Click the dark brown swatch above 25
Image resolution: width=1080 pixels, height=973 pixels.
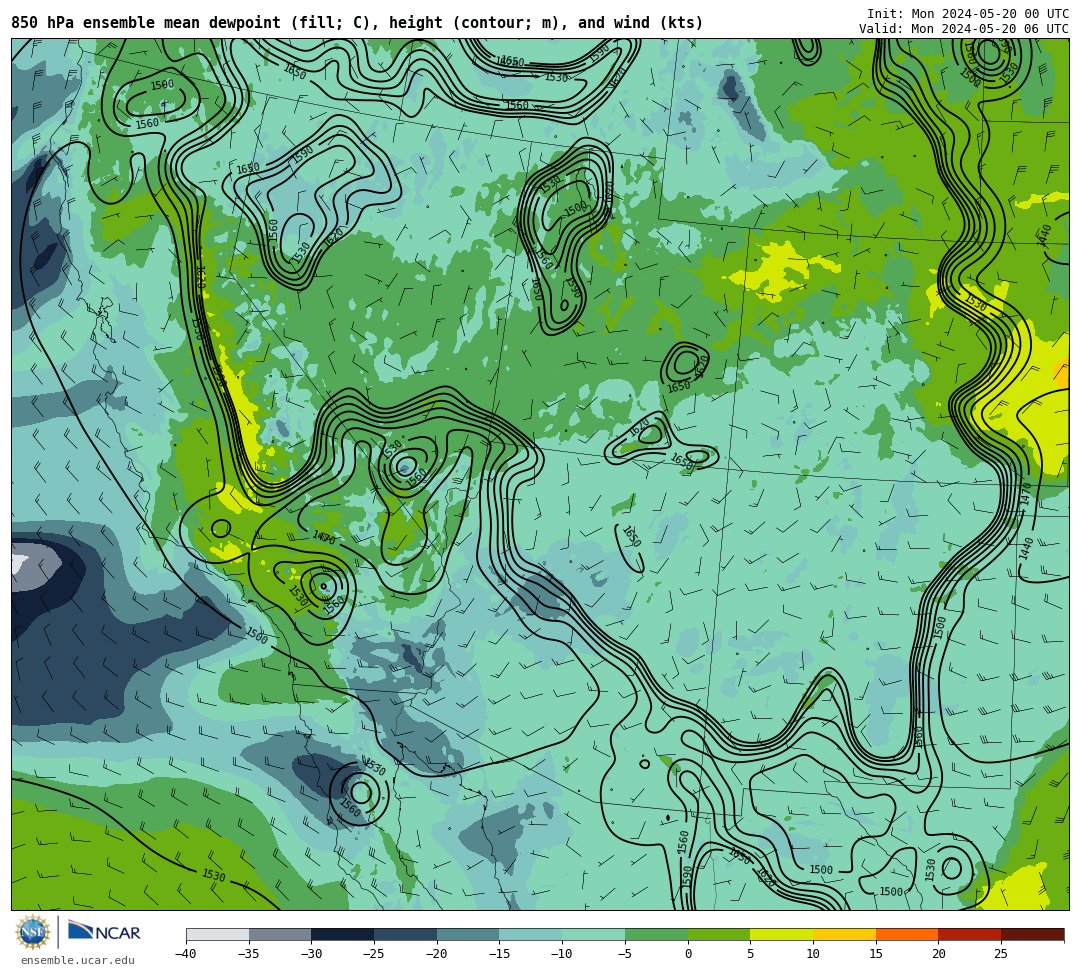coord(1032,934)
